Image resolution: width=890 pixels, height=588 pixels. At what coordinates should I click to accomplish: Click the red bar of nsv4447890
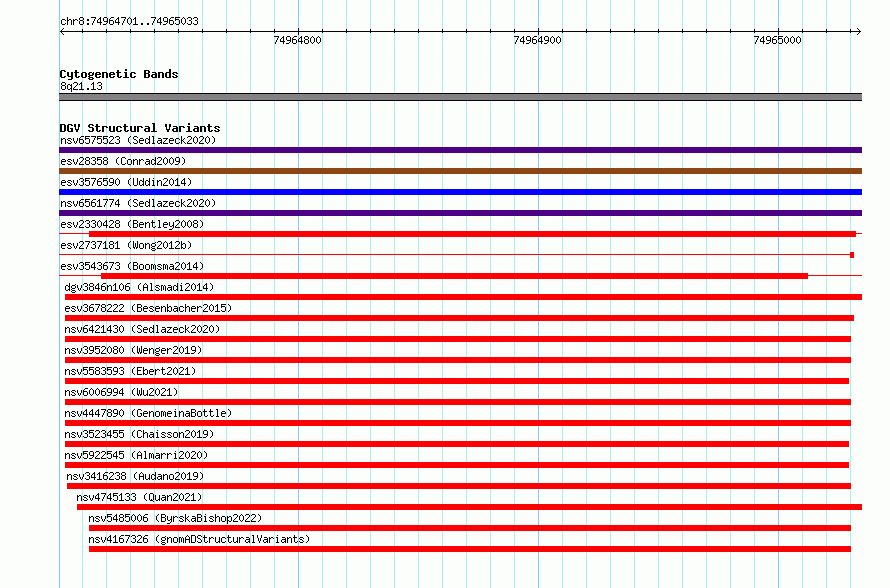tap(457, 423)
